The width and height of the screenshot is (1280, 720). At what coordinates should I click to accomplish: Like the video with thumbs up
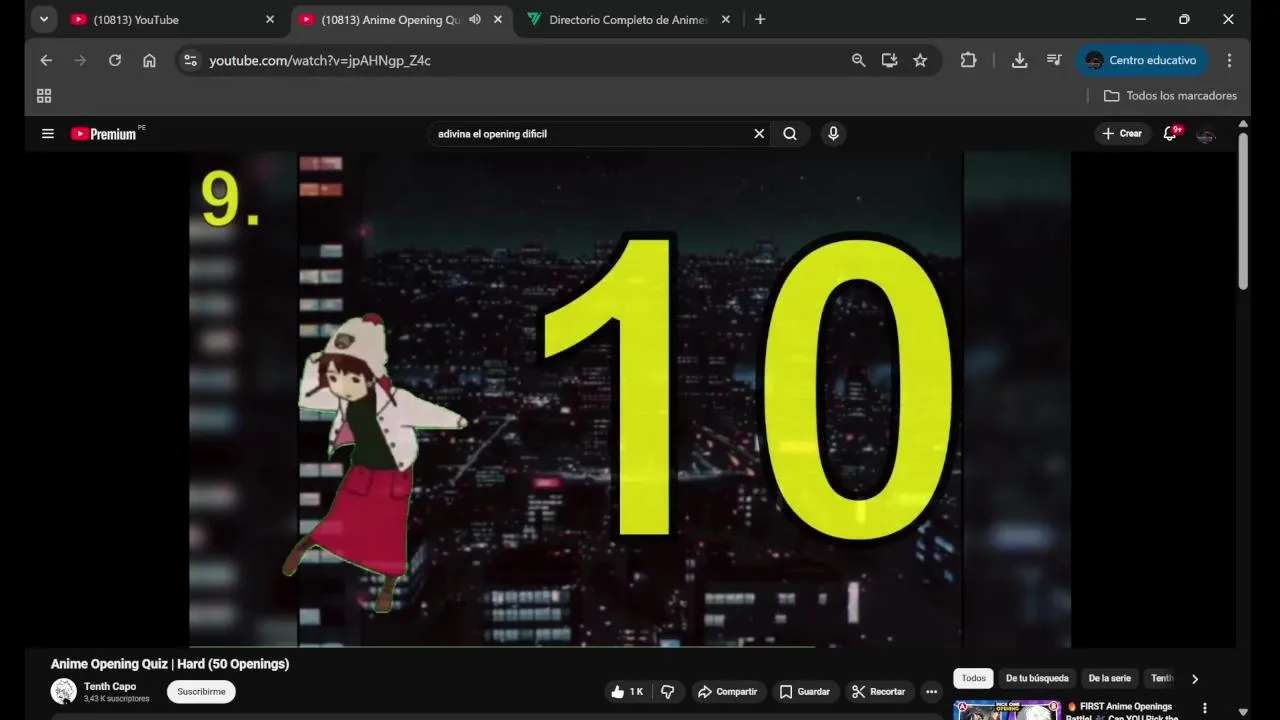[628, 691]
